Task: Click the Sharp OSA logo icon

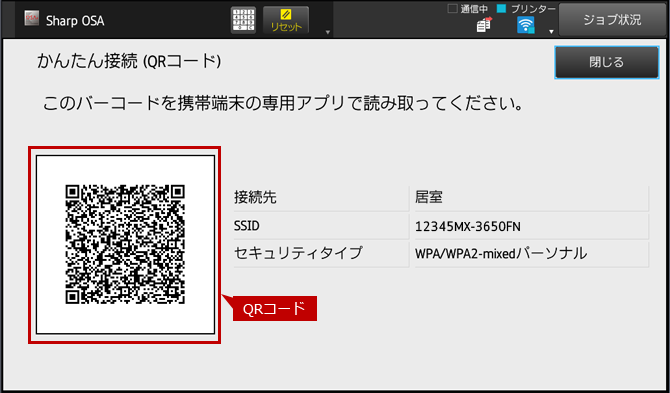Action: 32,19
